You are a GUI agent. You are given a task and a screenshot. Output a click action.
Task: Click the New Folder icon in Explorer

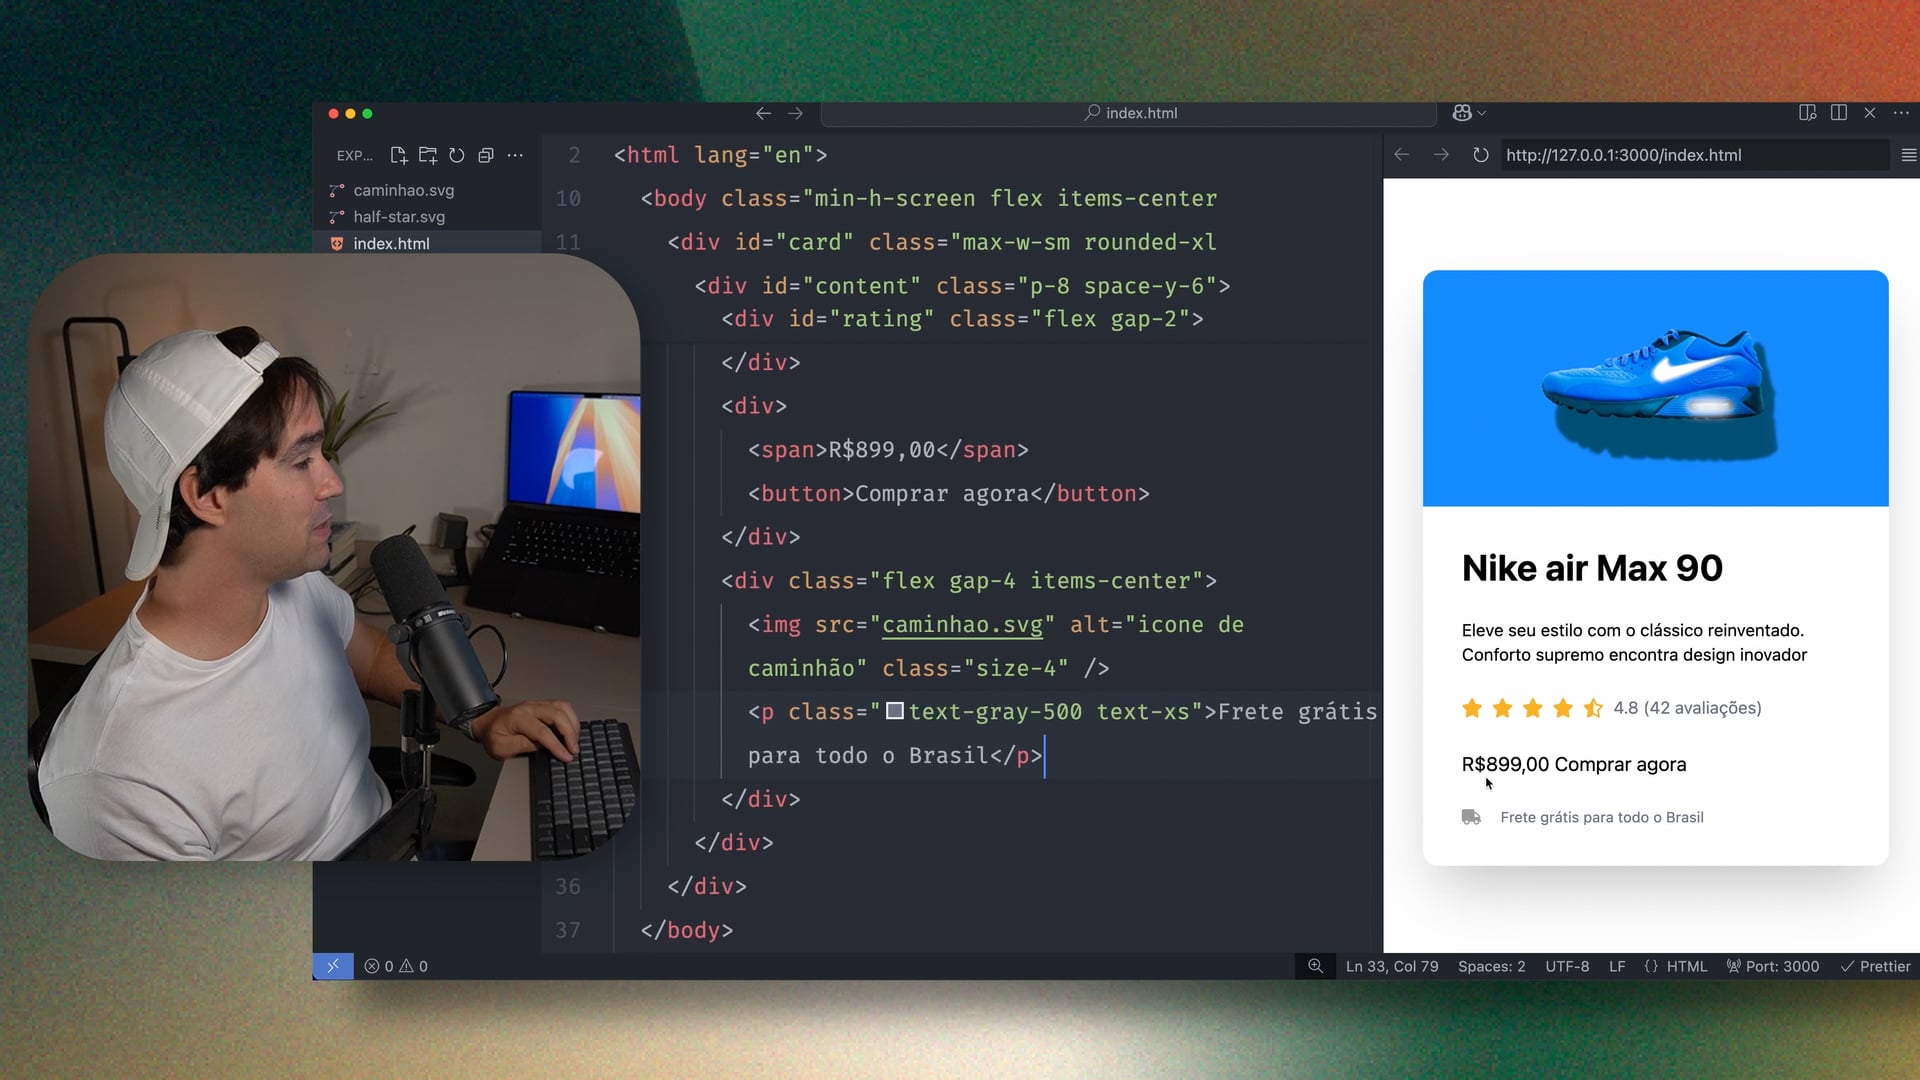click(428, 155)
